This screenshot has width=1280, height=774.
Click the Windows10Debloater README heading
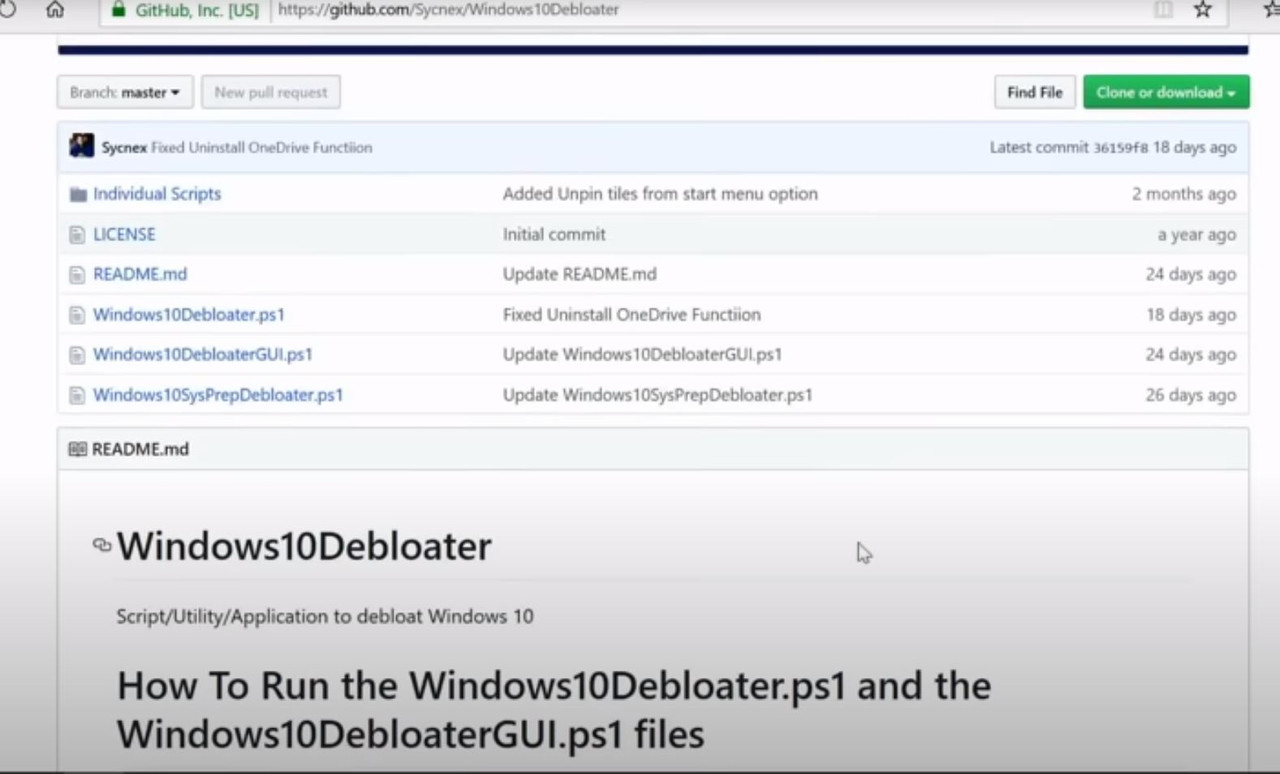pyautogui.click(x=304, y=546)
